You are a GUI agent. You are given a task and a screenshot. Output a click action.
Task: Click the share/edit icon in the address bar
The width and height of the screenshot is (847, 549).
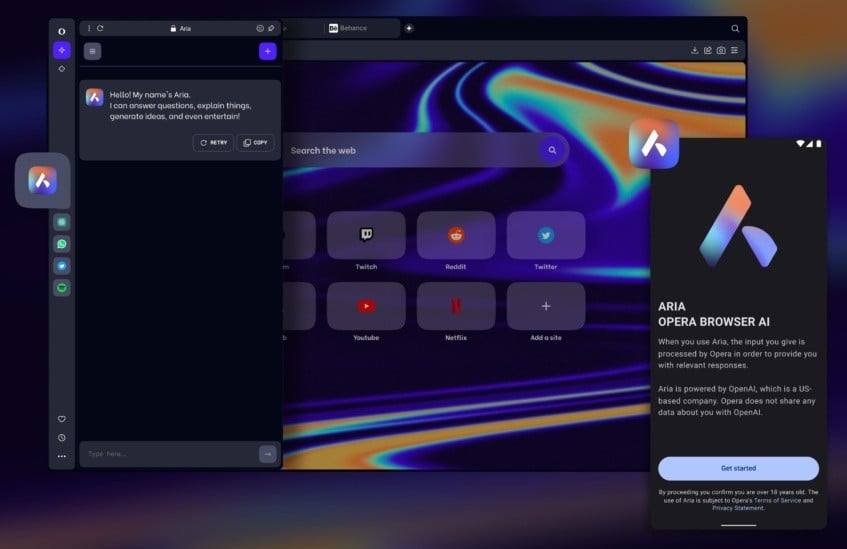[x=708, y=50]
